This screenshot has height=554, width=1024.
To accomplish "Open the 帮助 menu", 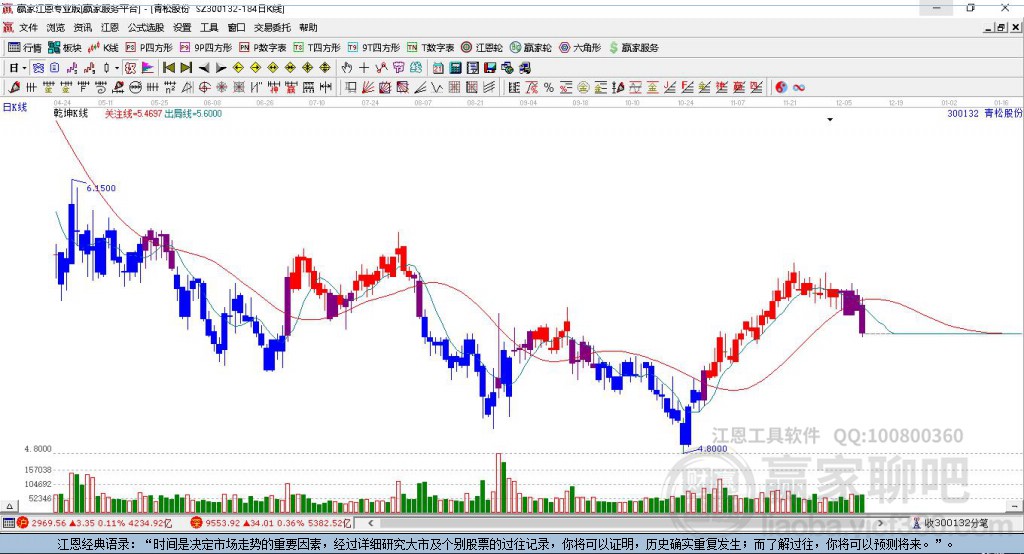I will (x=308, y=27).
